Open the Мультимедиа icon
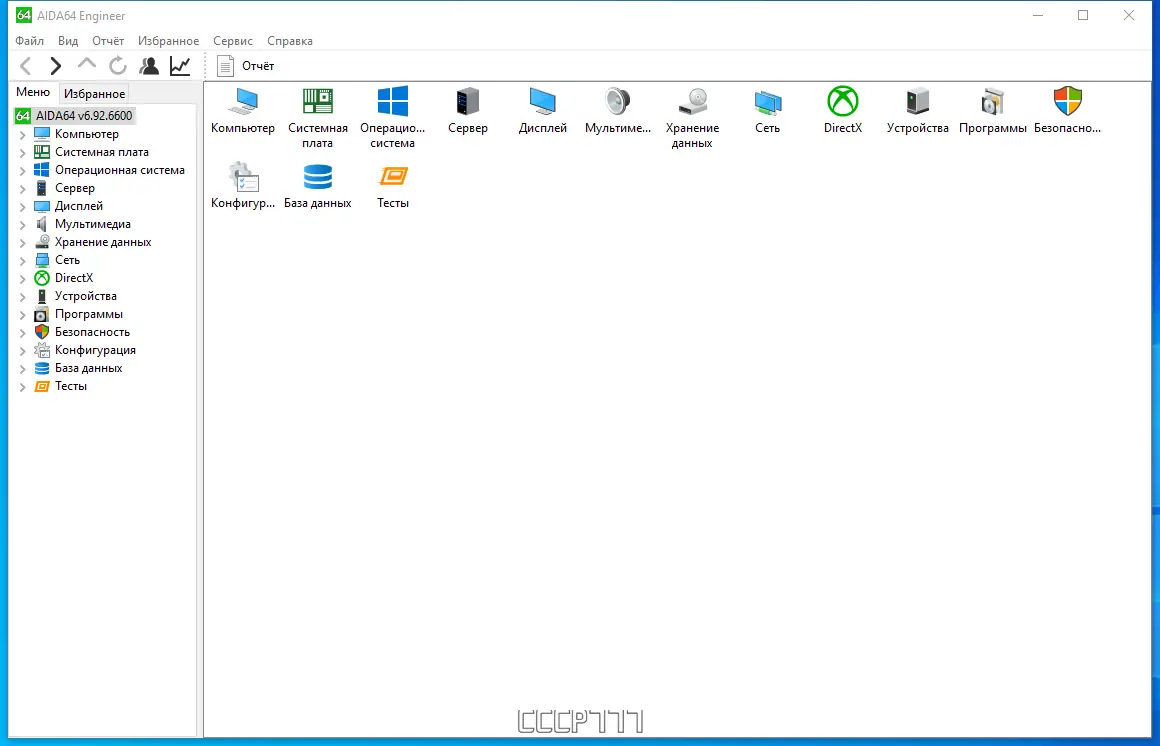 (x=617, y=110)
